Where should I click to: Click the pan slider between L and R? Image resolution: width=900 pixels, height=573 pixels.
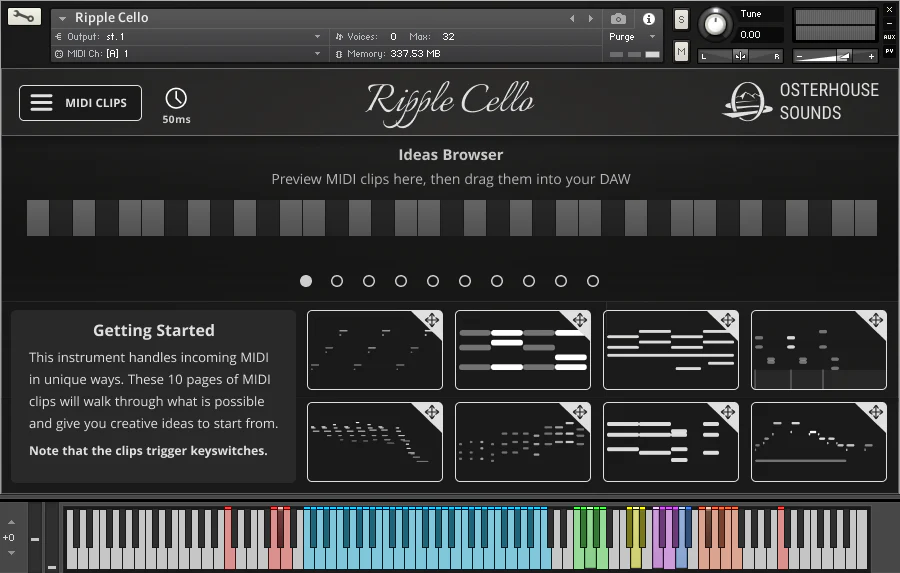tap(740, 56)
